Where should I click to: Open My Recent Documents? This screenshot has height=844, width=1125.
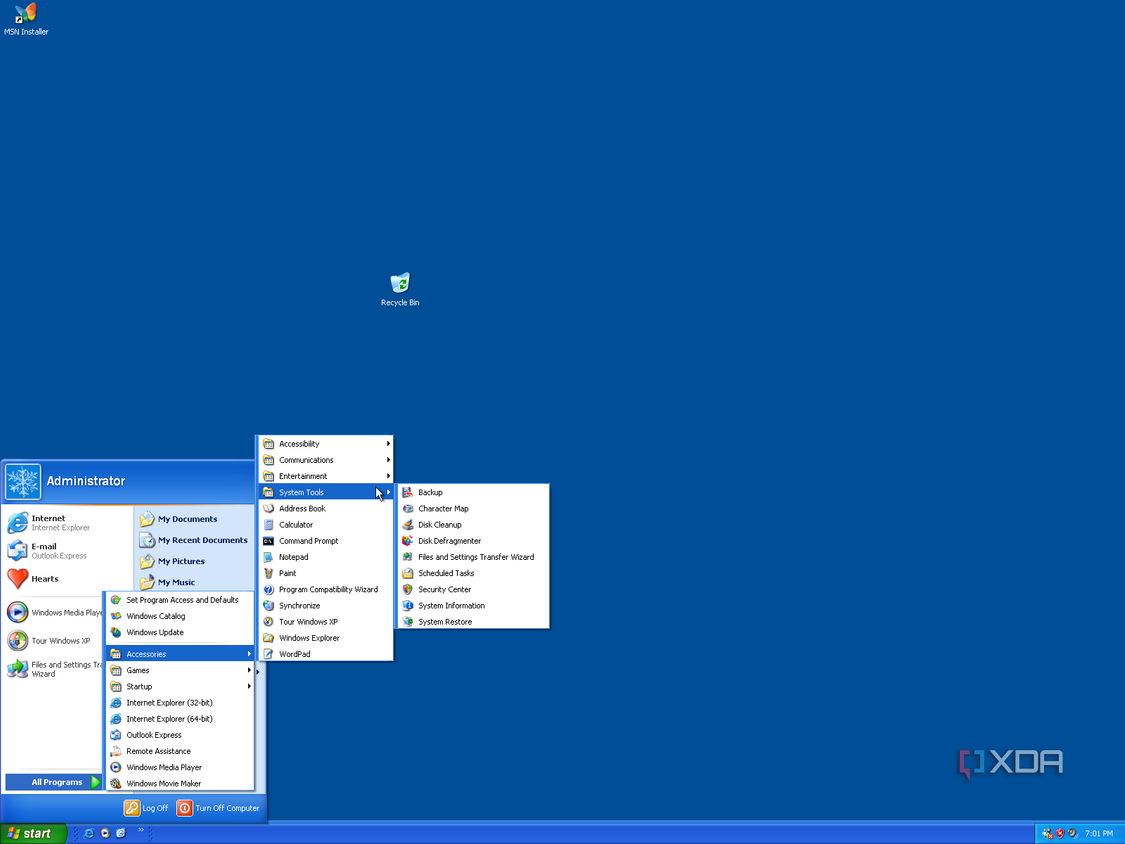[x=194, y=540]
